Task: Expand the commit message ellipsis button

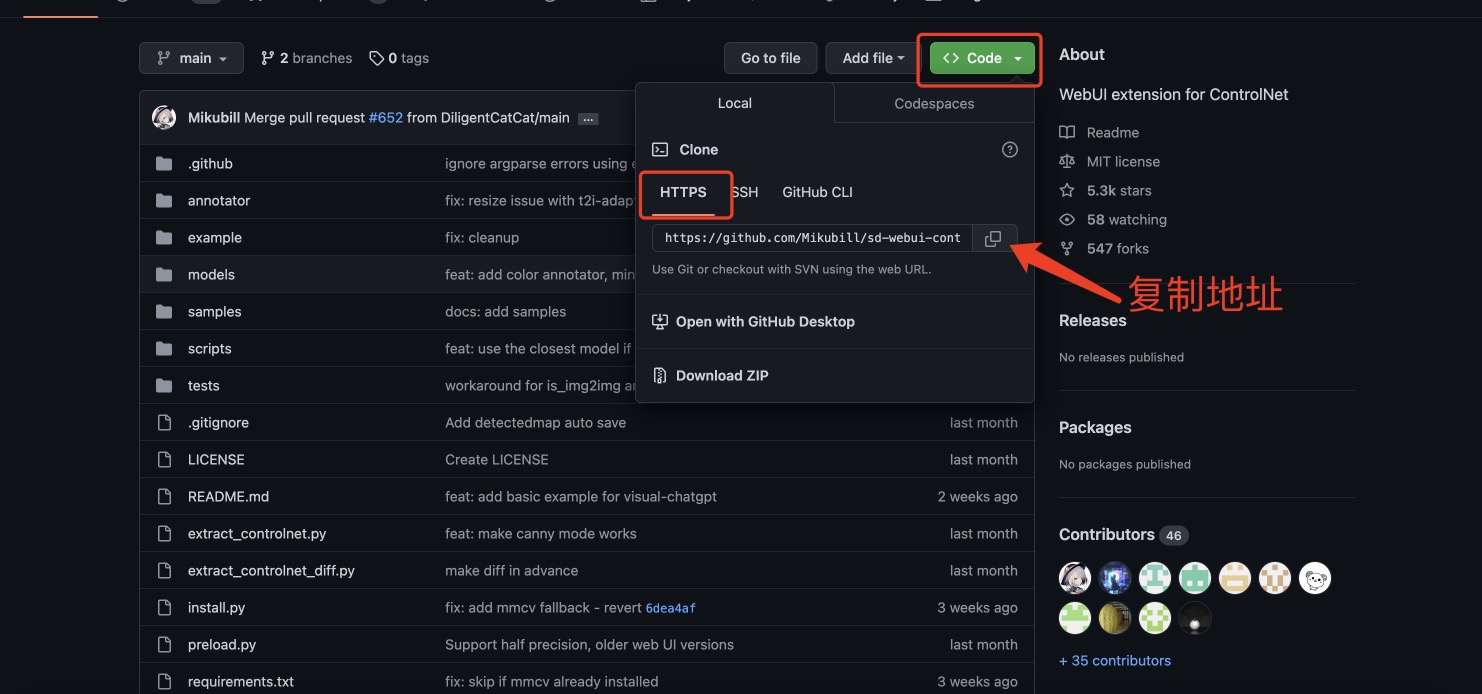Action: [x=588, y=118]
